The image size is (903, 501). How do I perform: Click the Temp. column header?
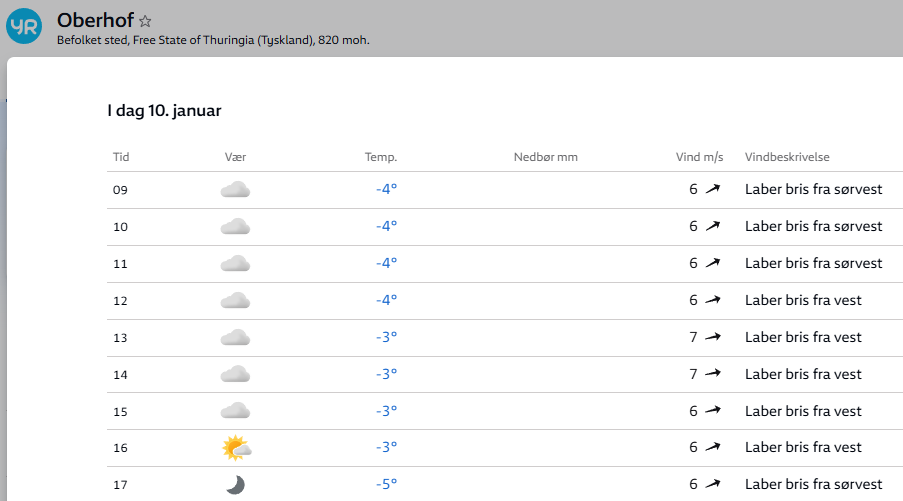(381, 157)
